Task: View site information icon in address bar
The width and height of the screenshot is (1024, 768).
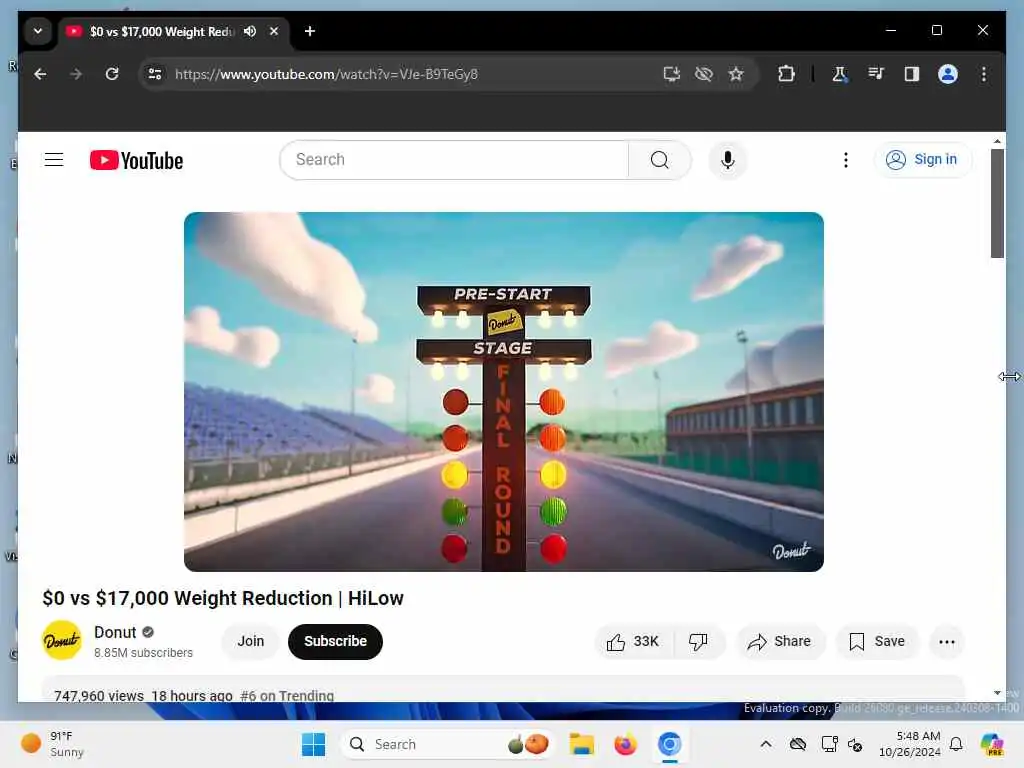Action: point(155,74)
